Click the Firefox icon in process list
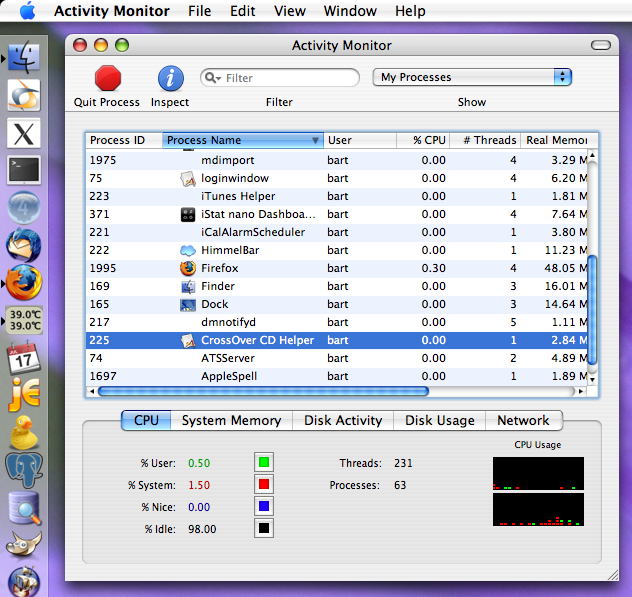The width and height of the screenshot is (632, 597). (x=187, y=268)
